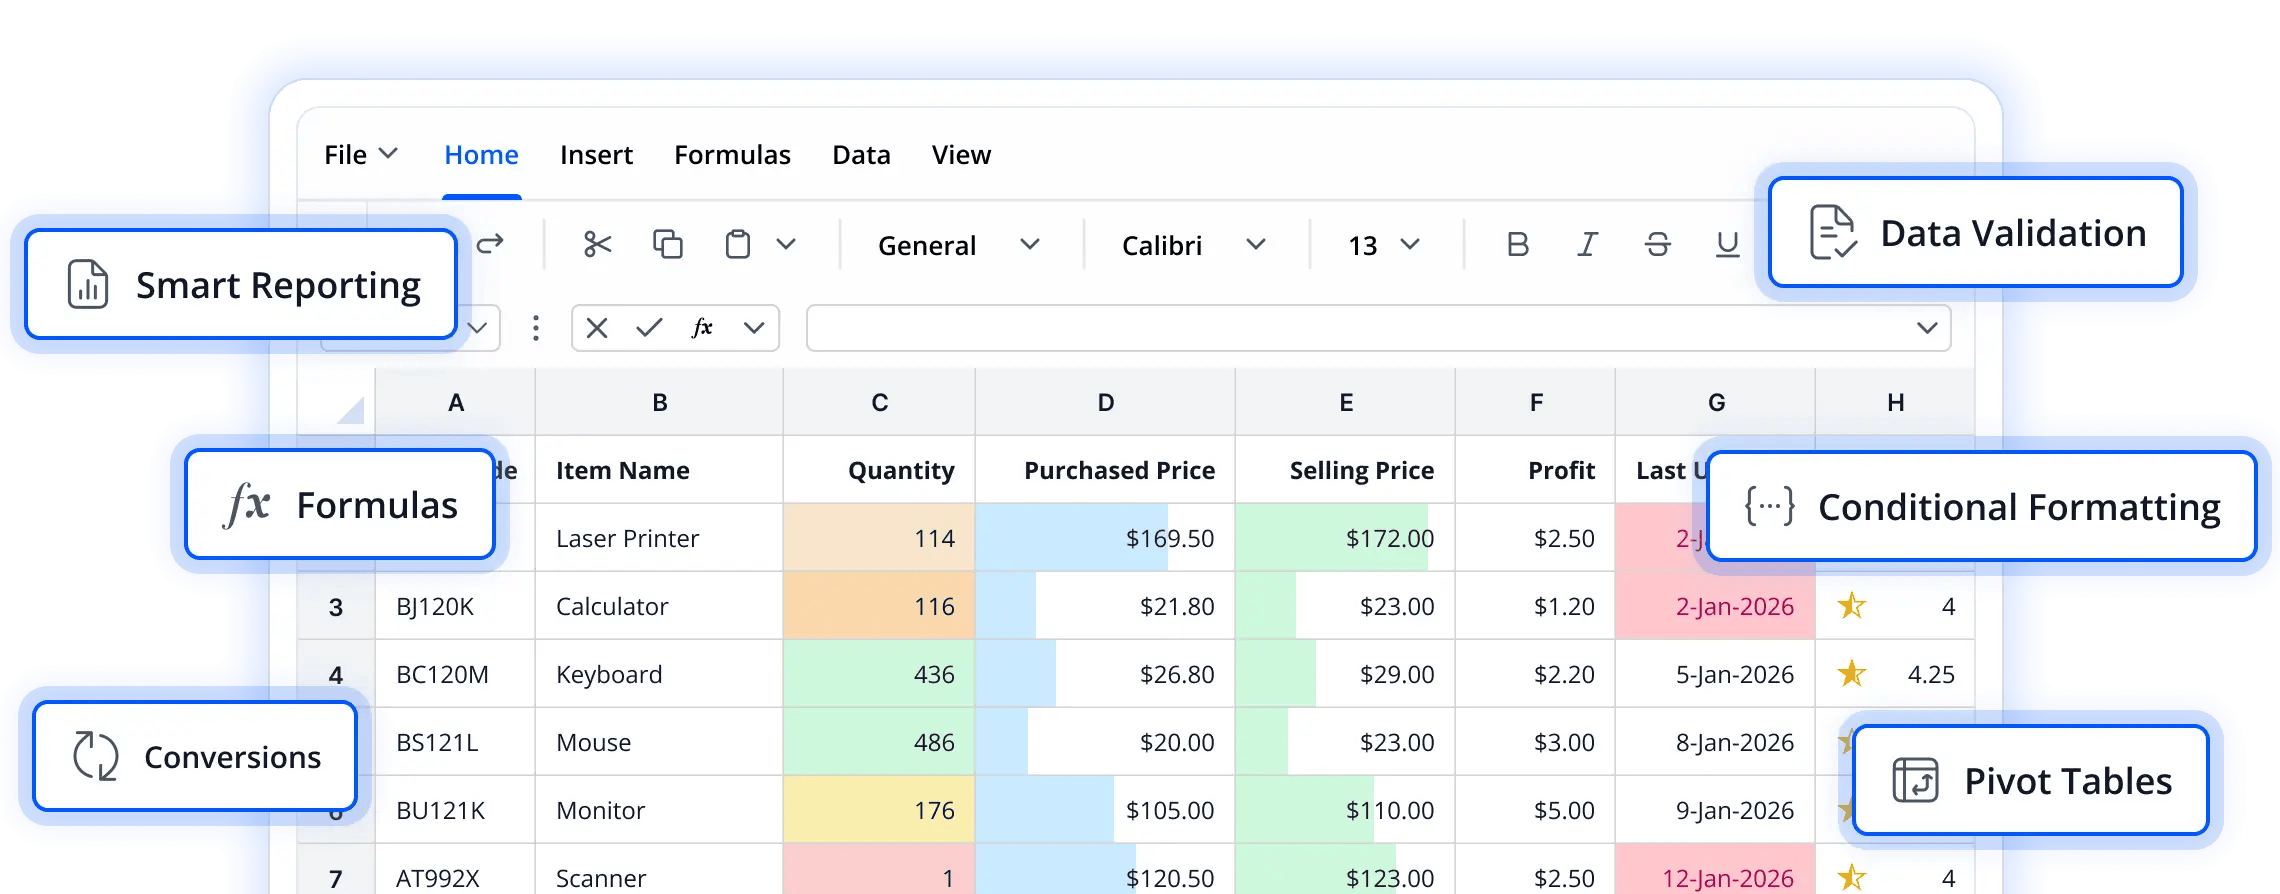The width and height of the screenshot is (2280, 894).
Task: Select the orange-shaded quantity cell 116
Action: 879,606
